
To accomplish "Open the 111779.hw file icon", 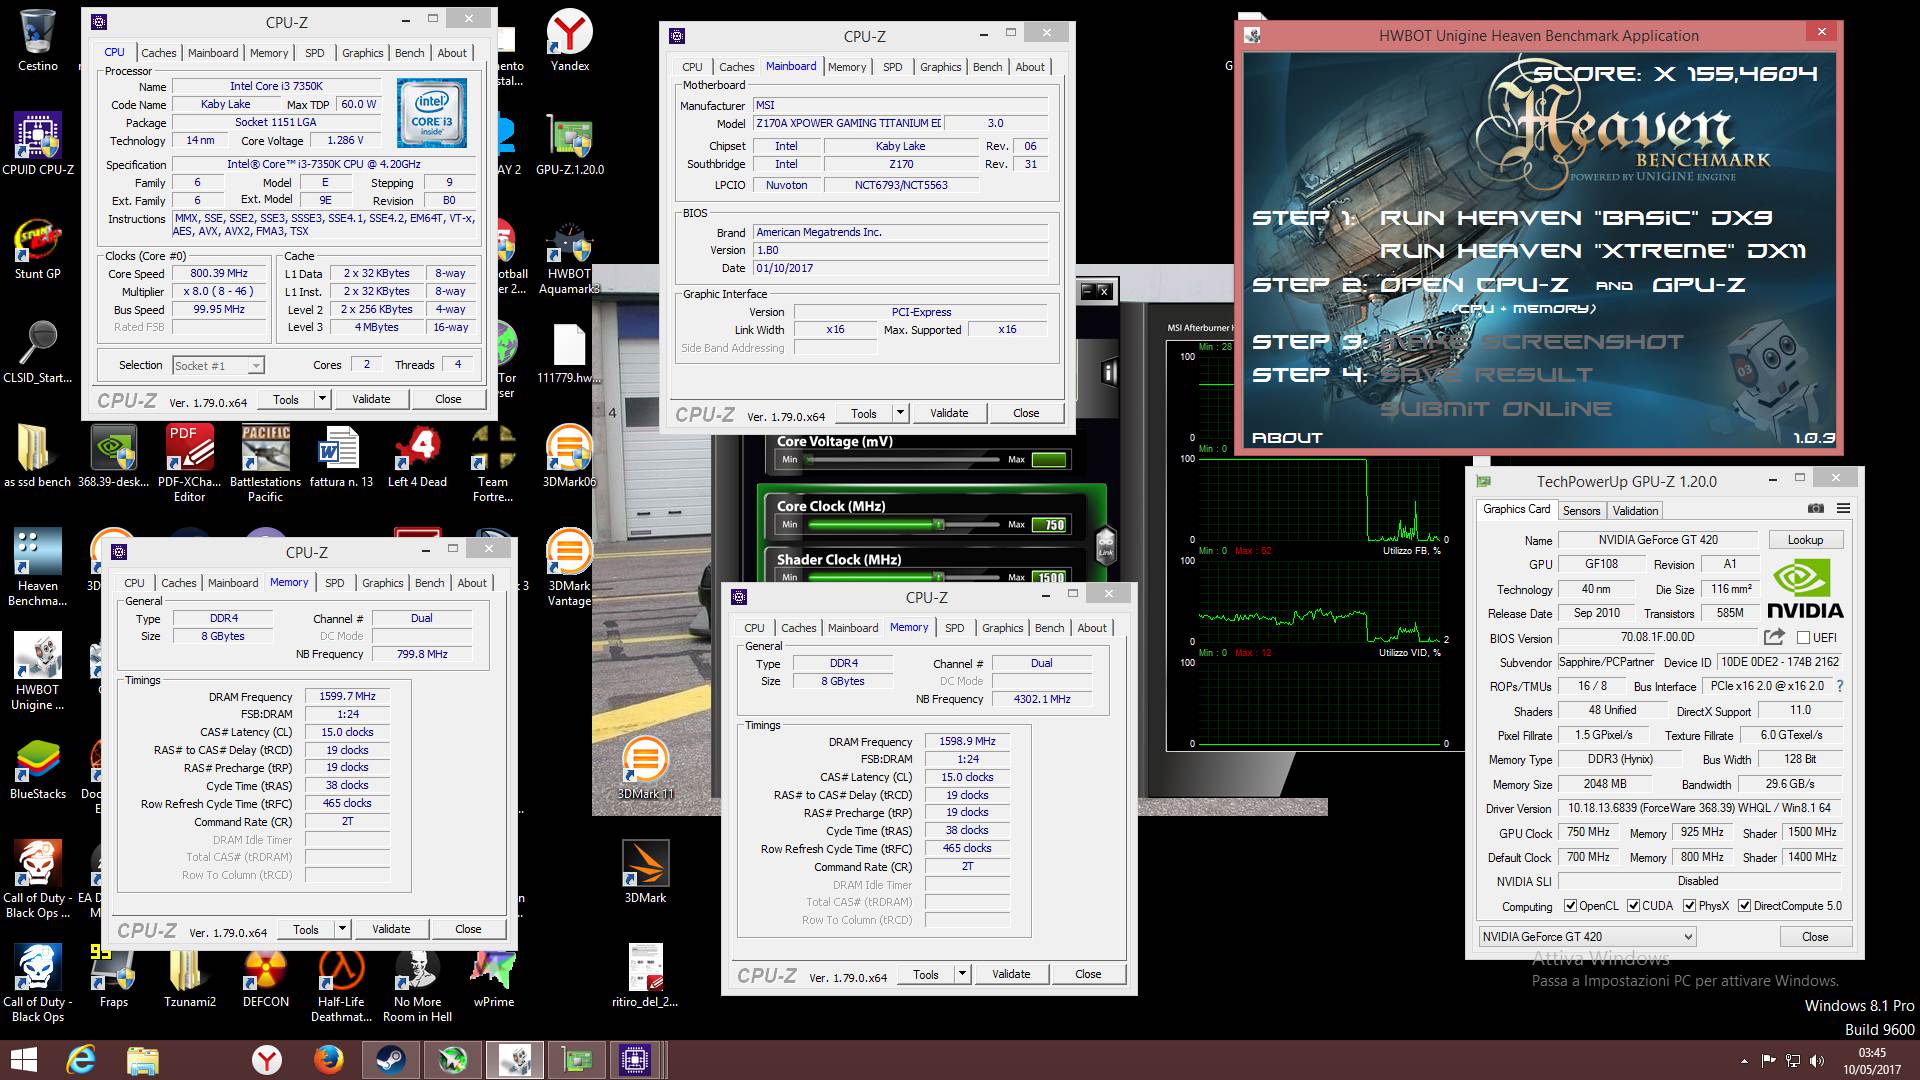I will click(568, 352).
